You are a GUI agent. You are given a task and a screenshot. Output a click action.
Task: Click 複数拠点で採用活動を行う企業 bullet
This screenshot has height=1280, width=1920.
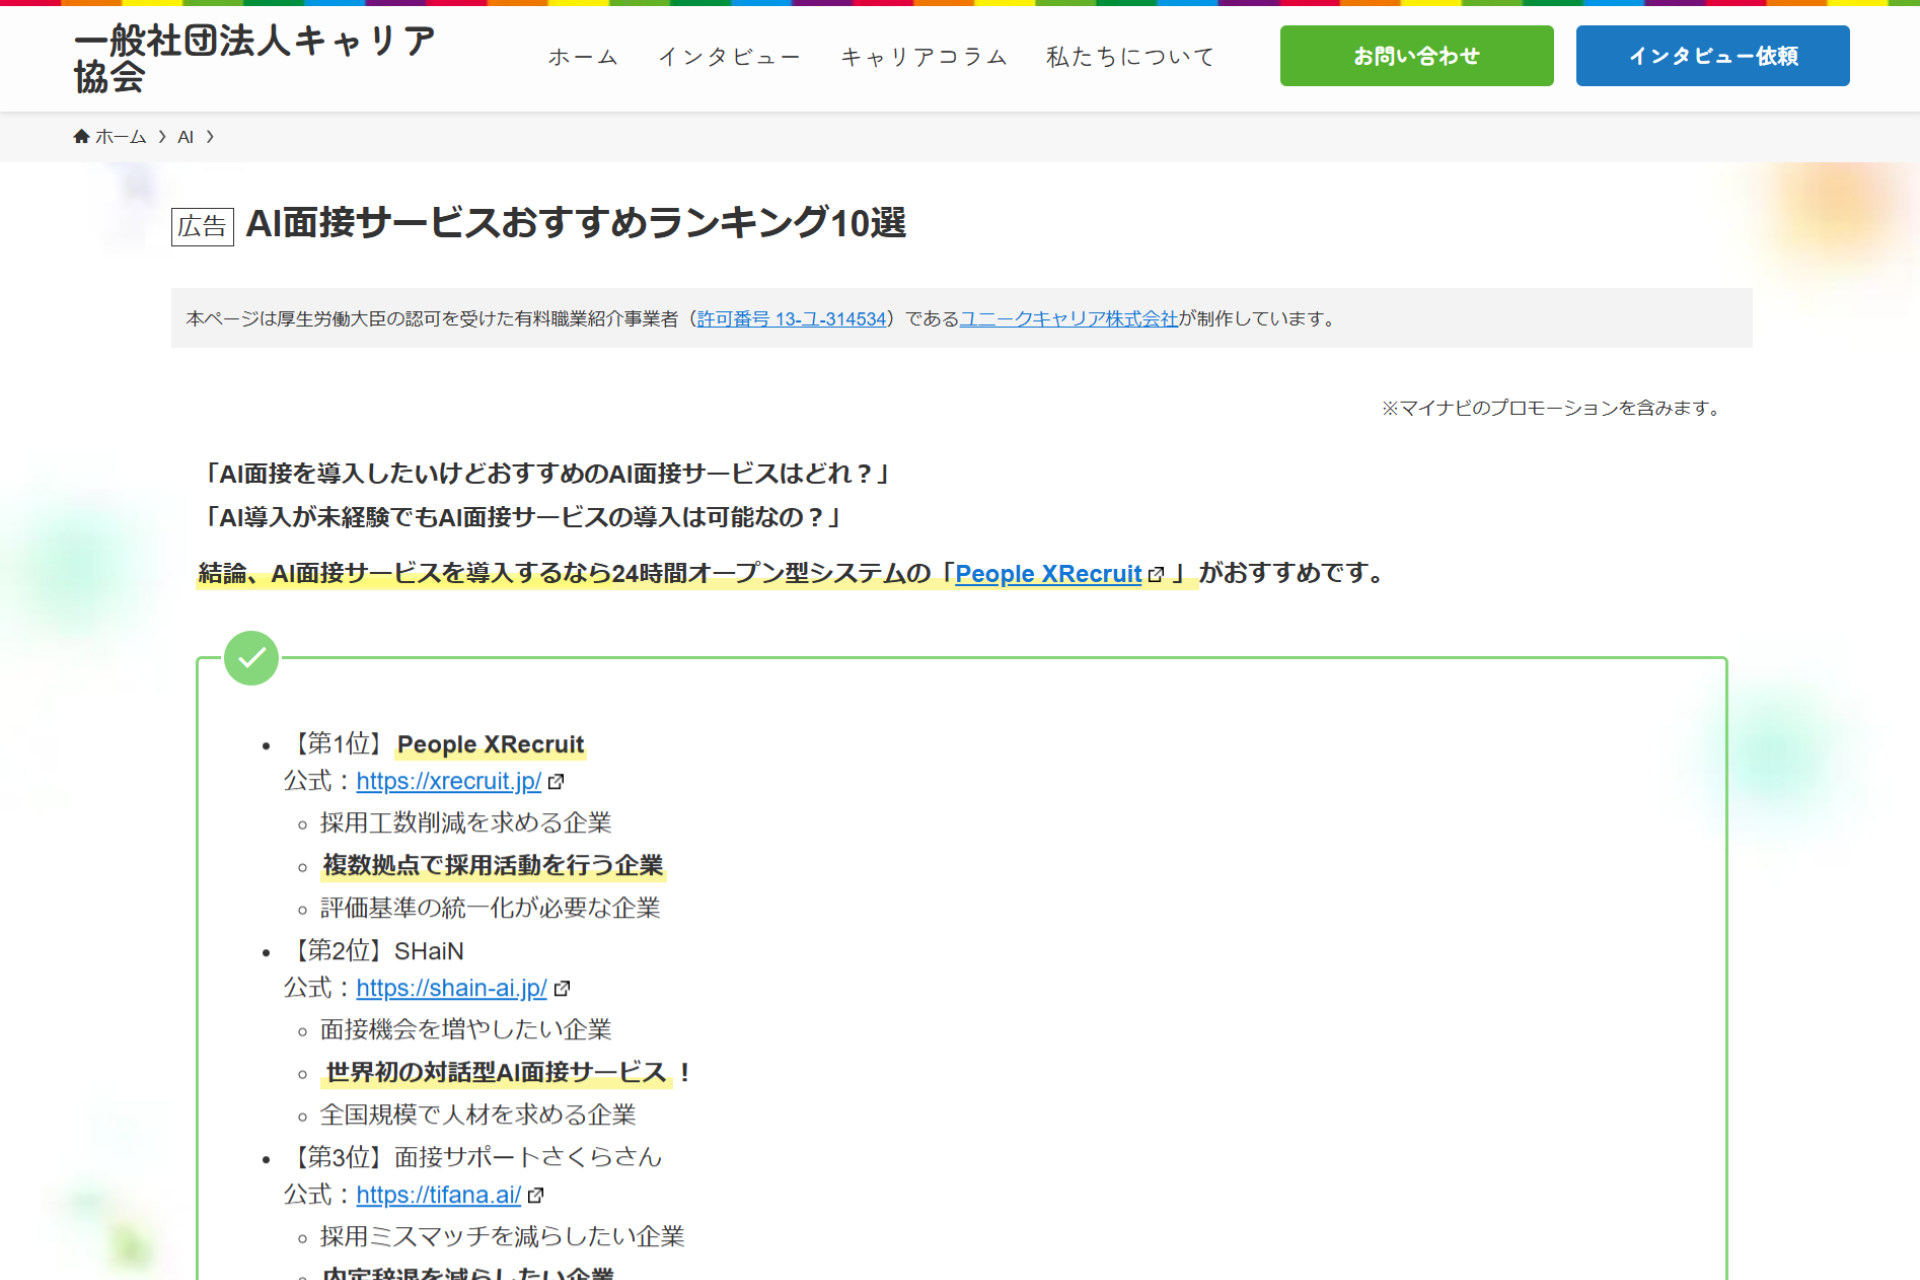tap(493, 865)
